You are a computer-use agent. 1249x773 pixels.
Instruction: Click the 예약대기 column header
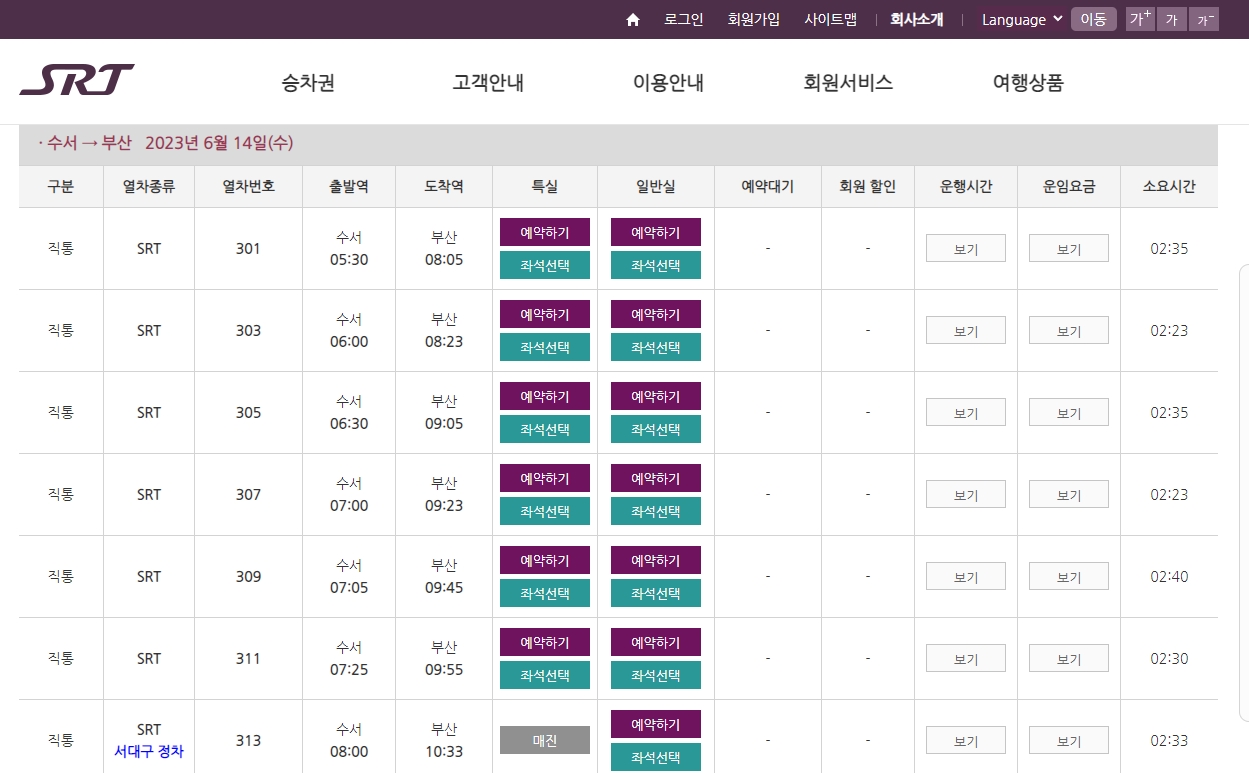click(x=767, y=187)
